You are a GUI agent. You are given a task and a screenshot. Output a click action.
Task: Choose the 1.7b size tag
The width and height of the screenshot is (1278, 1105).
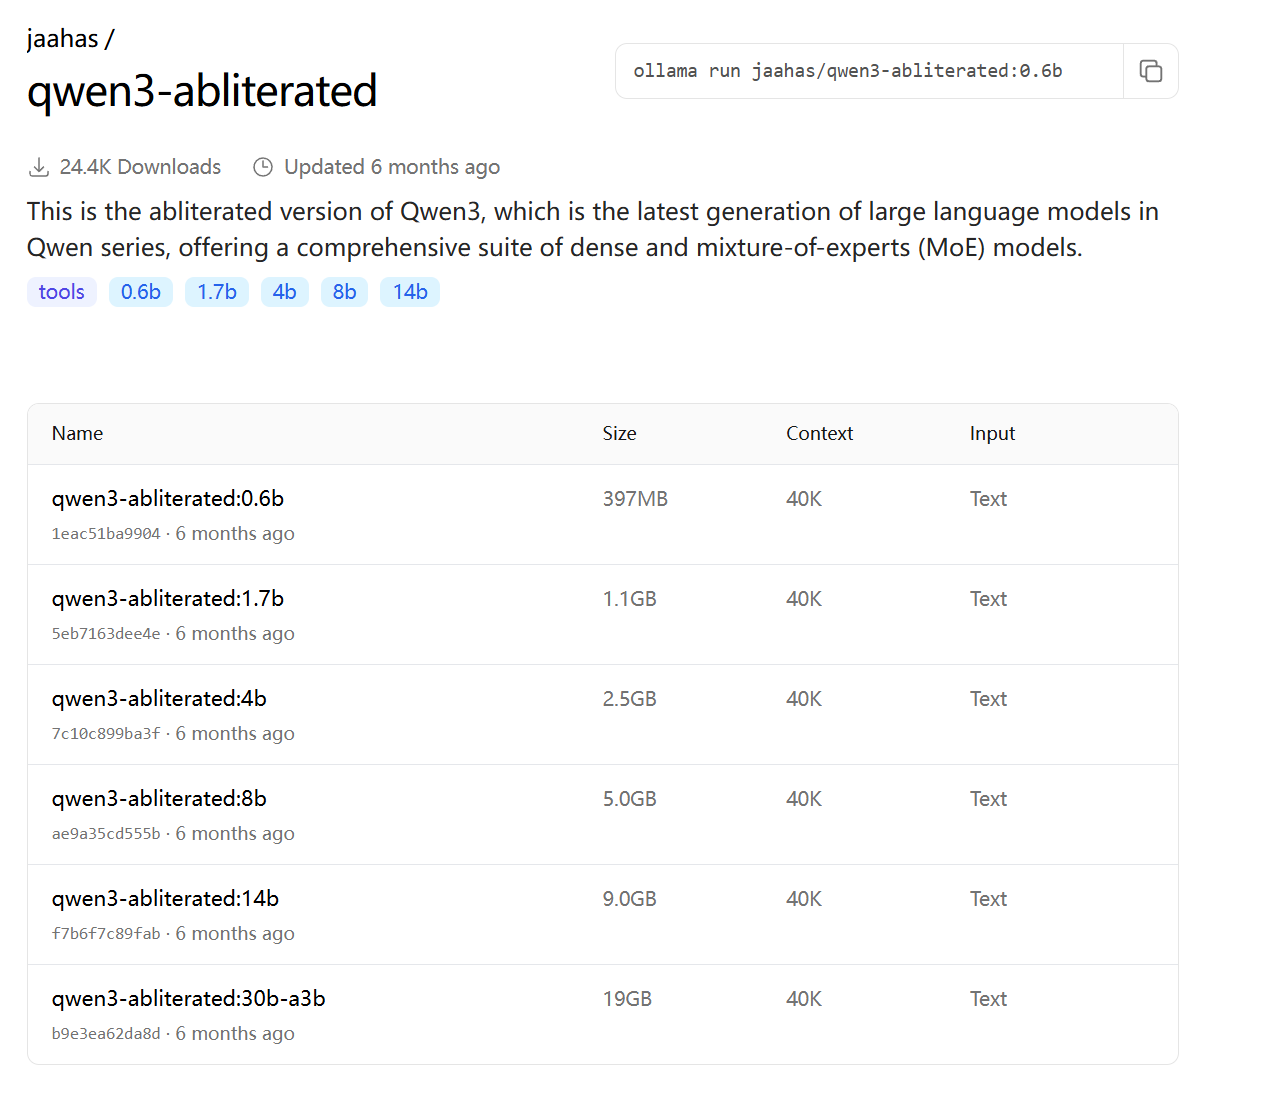click(217, 292)
